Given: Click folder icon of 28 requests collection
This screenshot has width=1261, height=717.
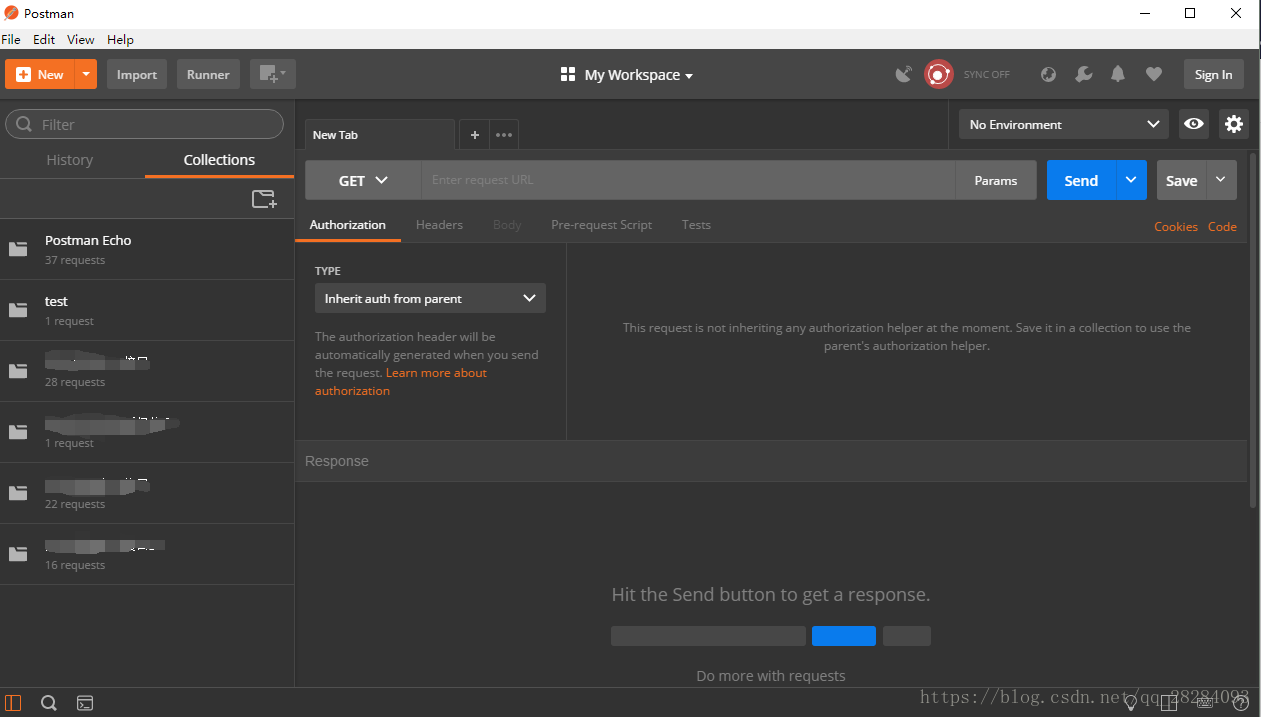Looking at the screenshot, I should 18,371.
